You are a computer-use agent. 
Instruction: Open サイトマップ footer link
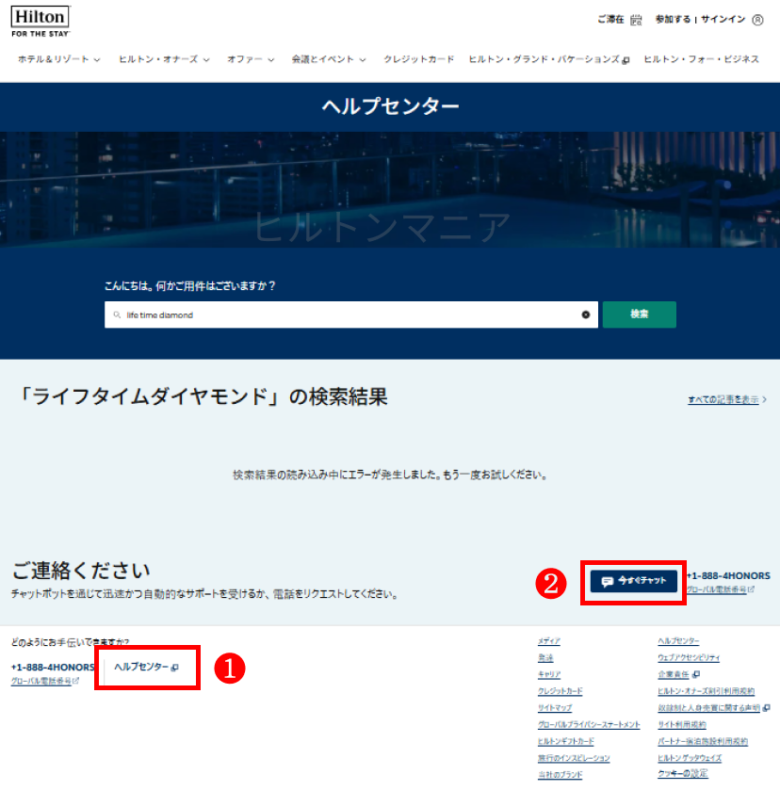(x=554, y=708)
